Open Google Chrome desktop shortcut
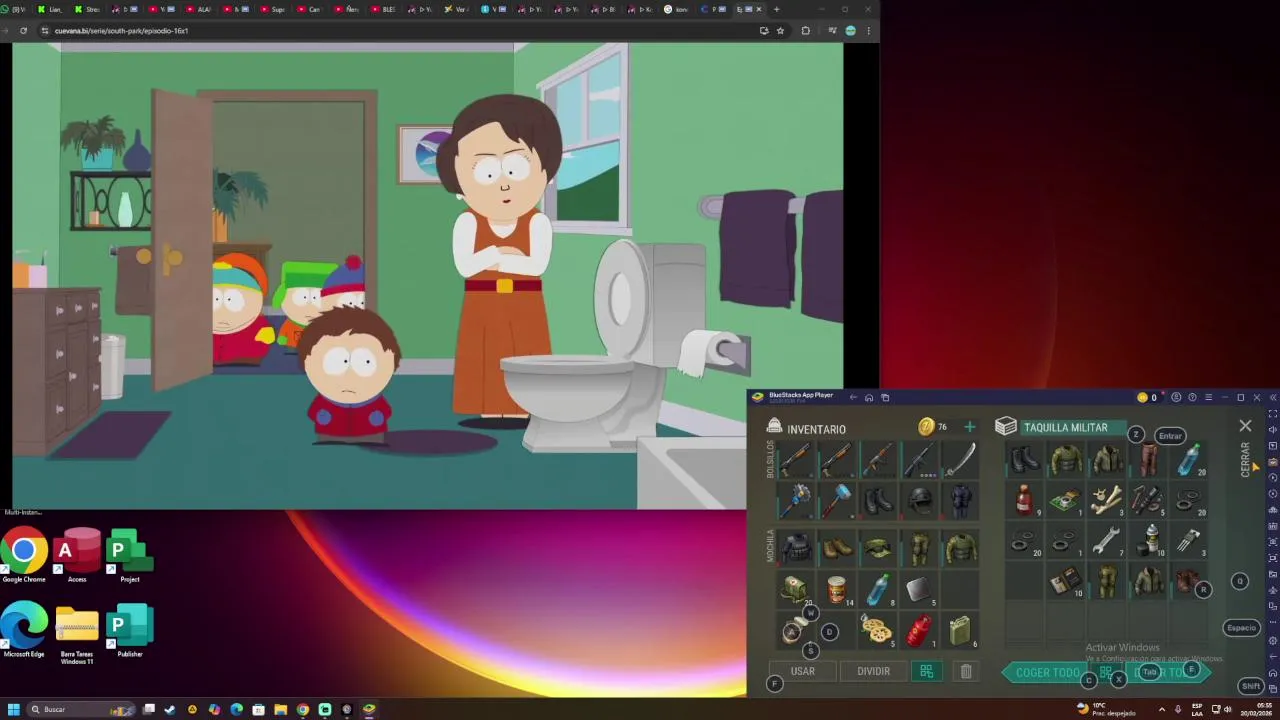1280x720 pixels. click(x=24, y=556)
